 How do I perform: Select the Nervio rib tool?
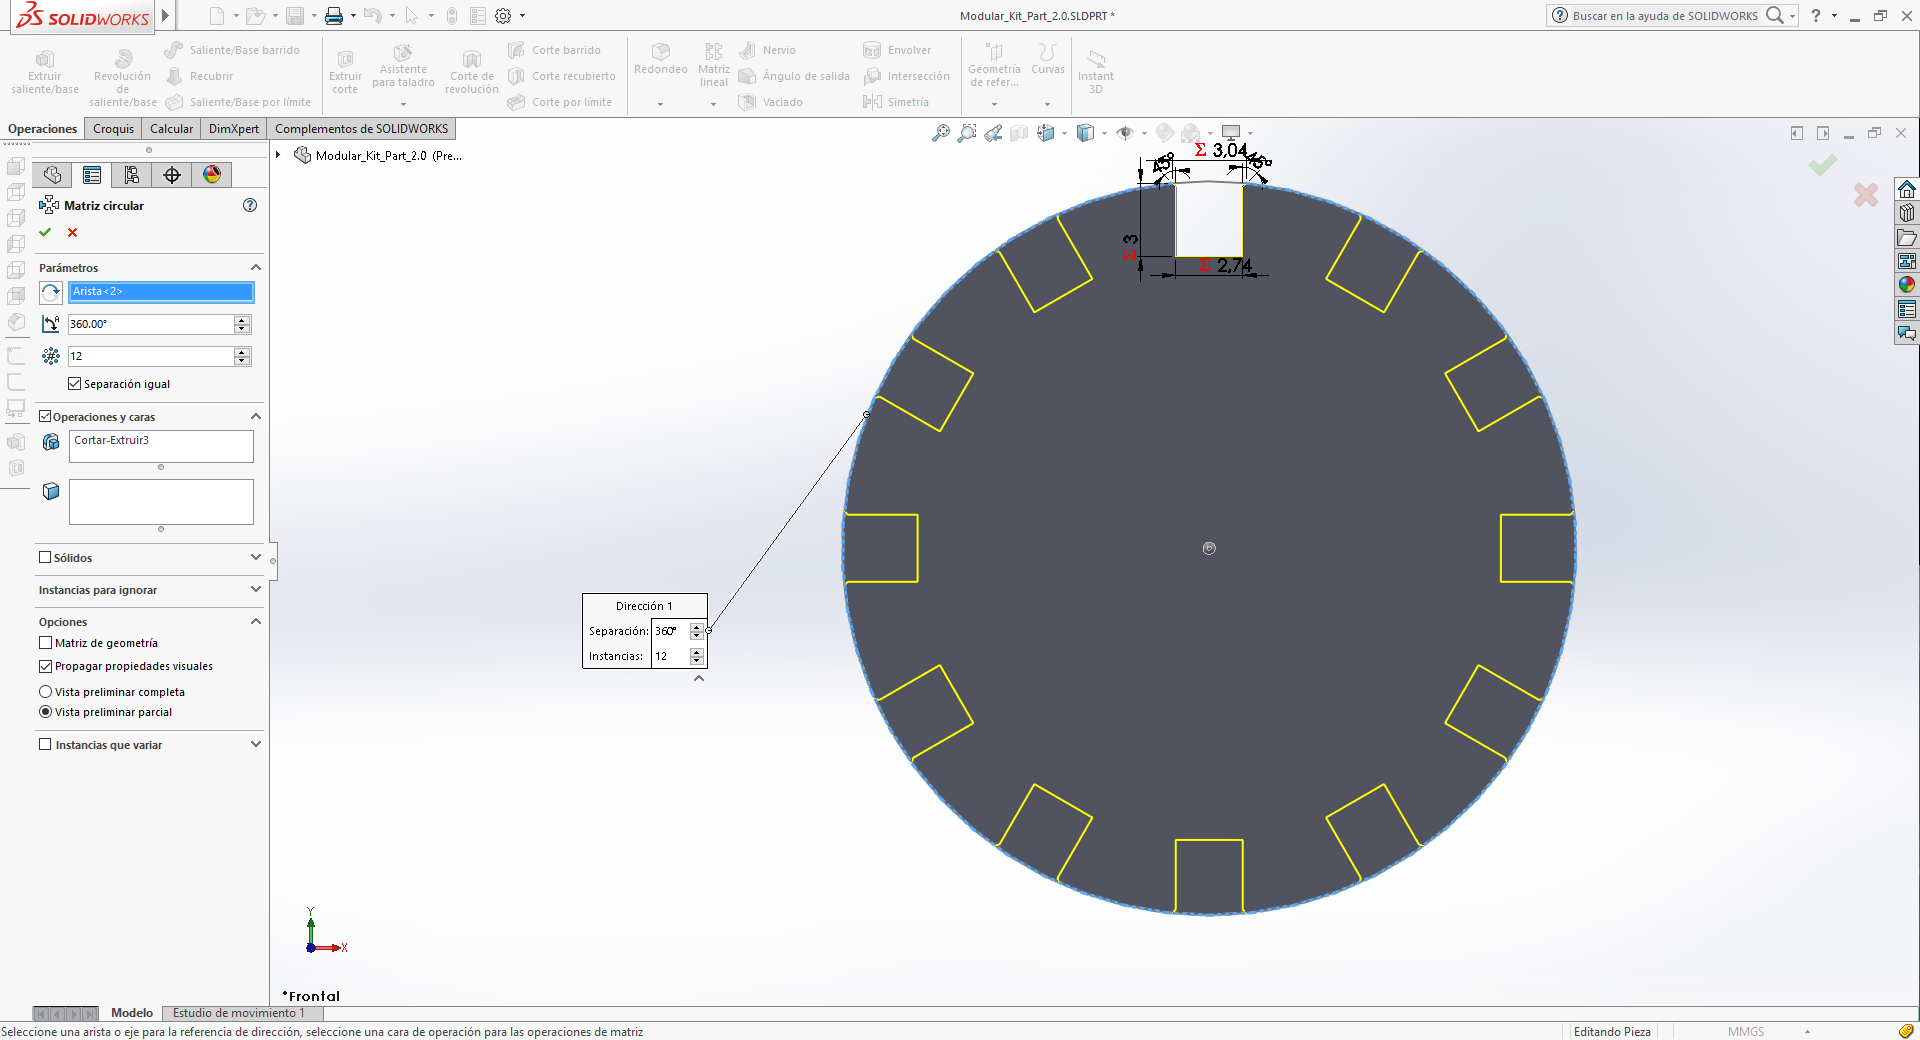click(x=767, y=50)
